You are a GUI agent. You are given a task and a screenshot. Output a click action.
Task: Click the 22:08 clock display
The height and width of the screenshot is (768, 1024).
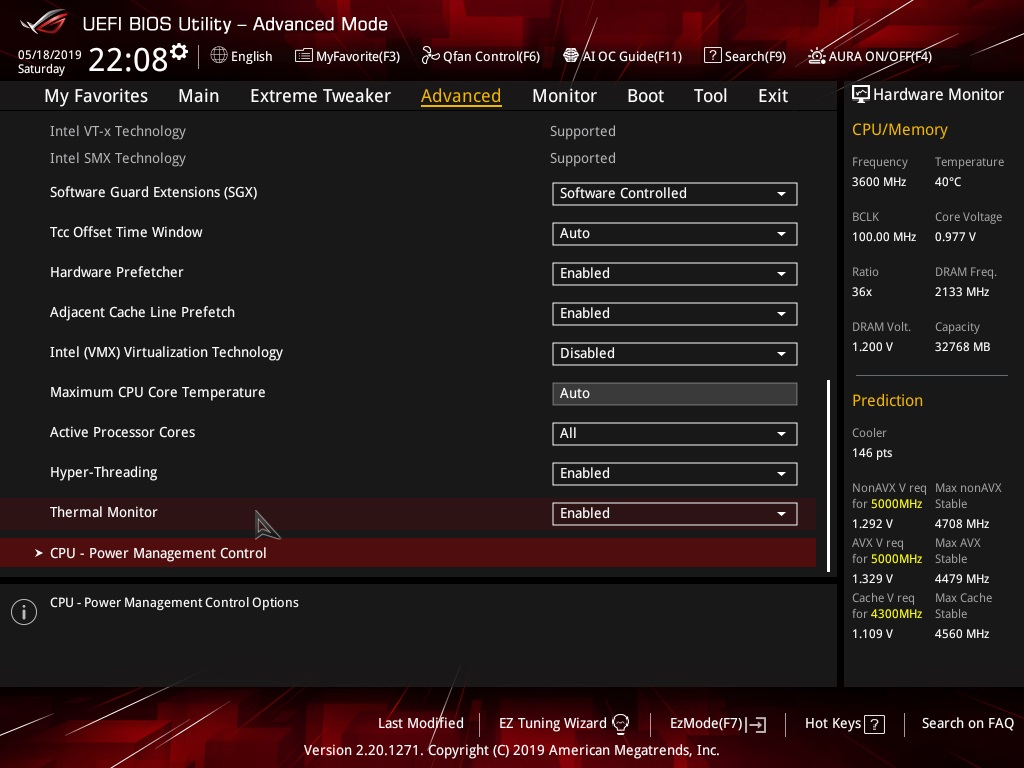[x=128, y=59]
